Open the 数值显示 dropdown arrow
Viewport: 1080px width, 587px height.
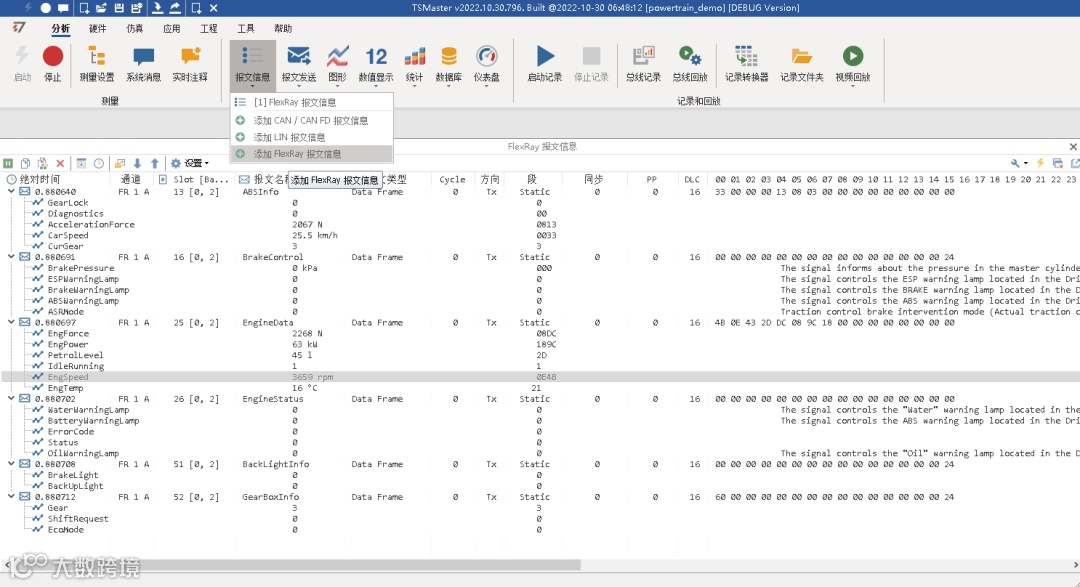(x=376, y=86)
